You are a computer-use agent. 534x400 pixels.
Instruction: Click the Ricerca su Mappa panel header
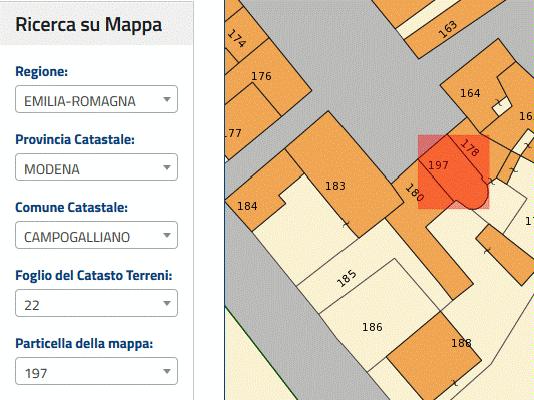[96, 23]
